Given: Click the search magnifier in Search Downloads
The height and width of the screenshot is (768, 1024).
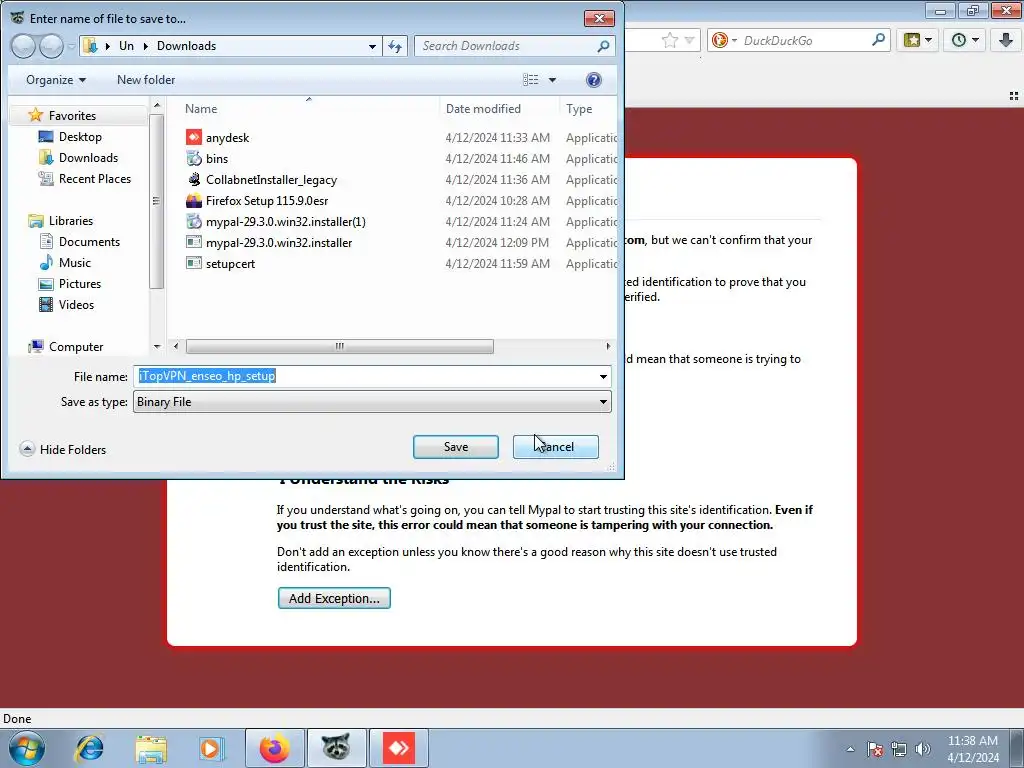Looking at the screenshot, I should 603,46.
